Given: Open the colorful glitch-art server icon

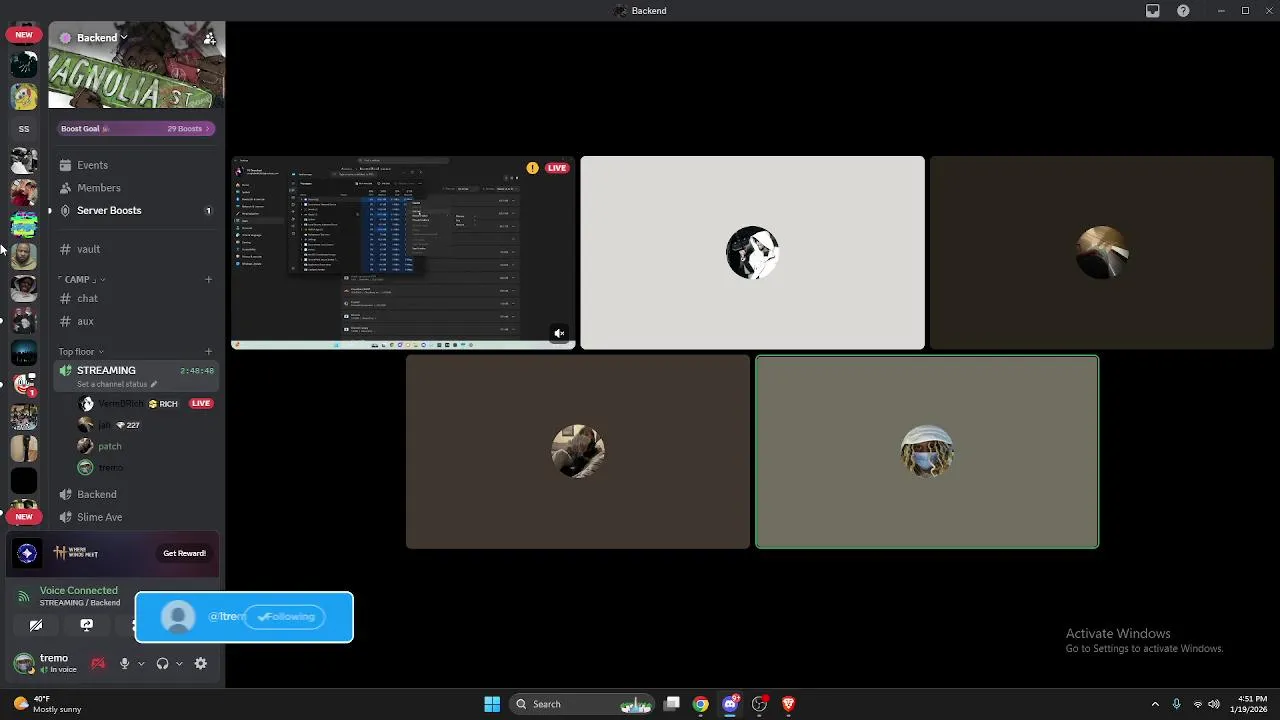Looking at the screenshot, I should (24, 225).
